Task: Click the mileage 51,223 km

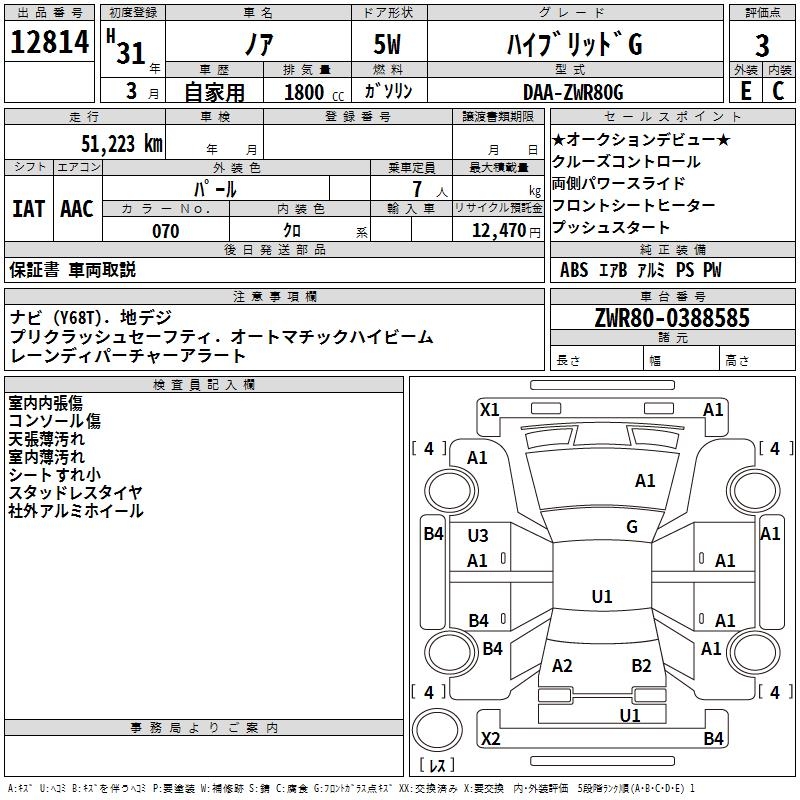Action: click(122, 144)
